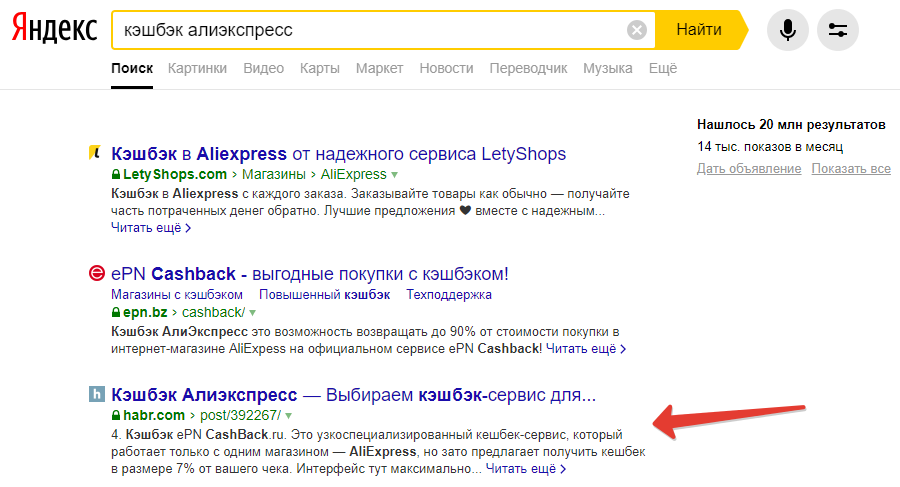Open the search settings sliders icon

pyautogui.click(x=838, y=30)
